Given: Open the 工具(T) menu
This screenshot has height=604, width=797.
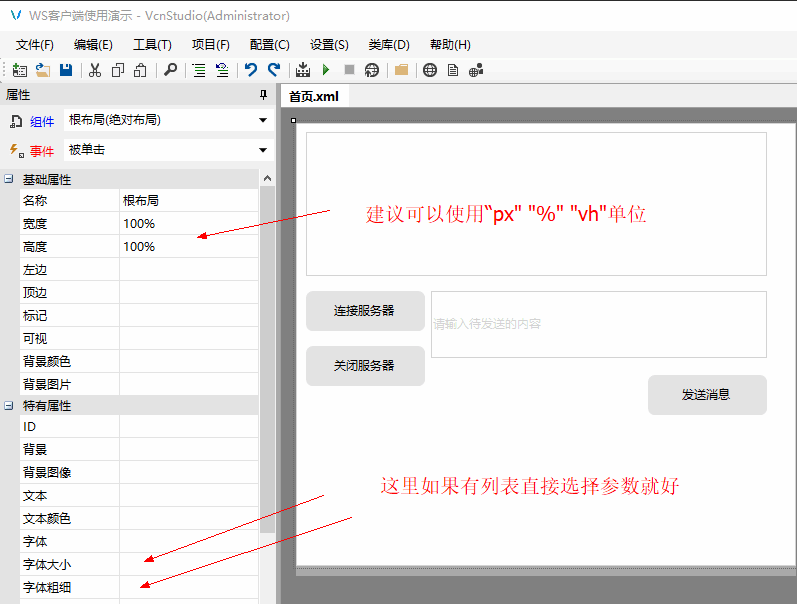Looking at the screenshot, I should 152,45.
